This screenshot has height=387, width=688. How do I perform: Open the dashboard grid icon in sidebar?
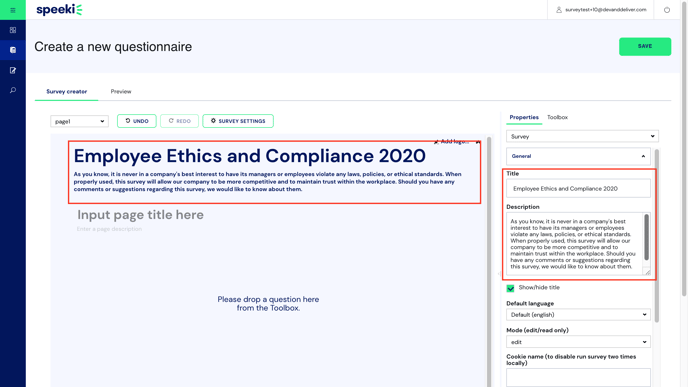(x=13, y=30)
